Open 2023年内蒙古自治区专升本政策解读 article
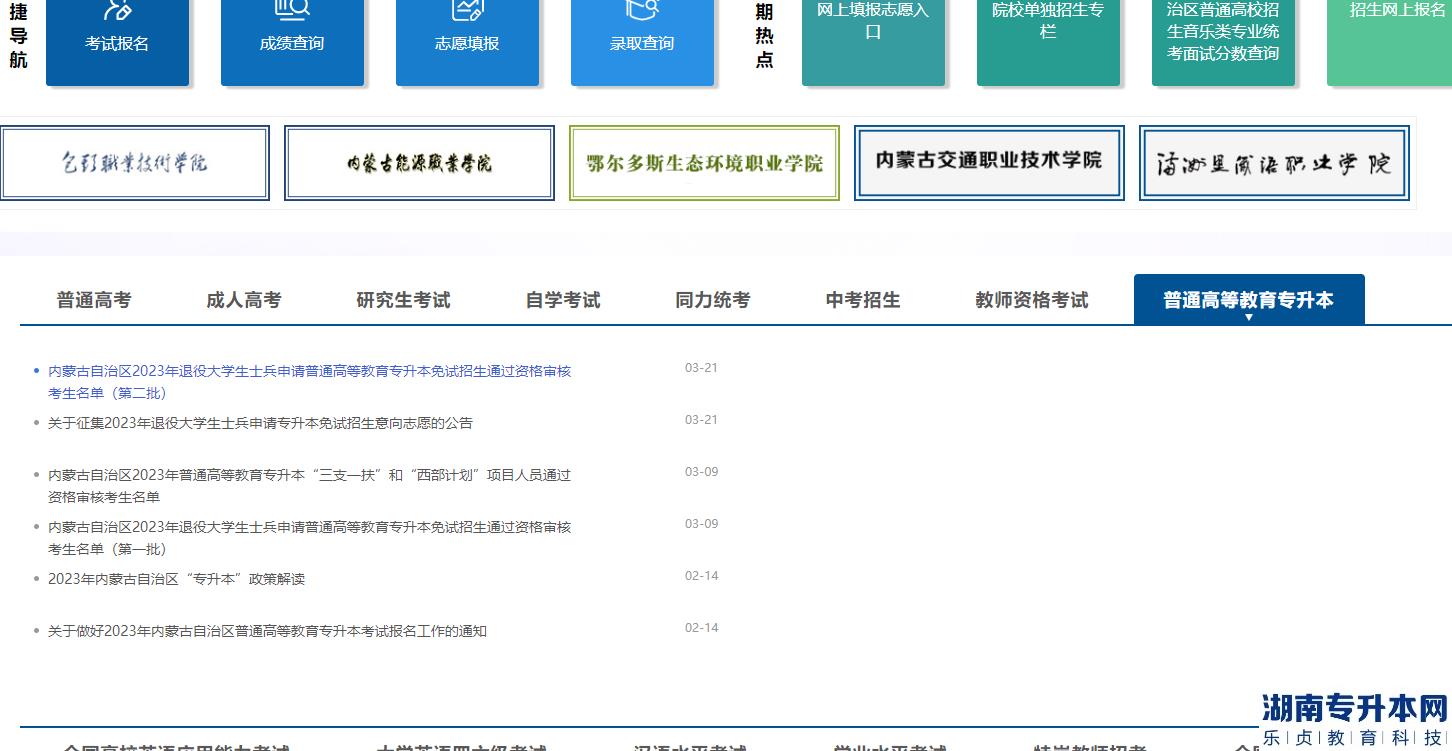This screenshot has height=751, width=1452. click(176, 579)
